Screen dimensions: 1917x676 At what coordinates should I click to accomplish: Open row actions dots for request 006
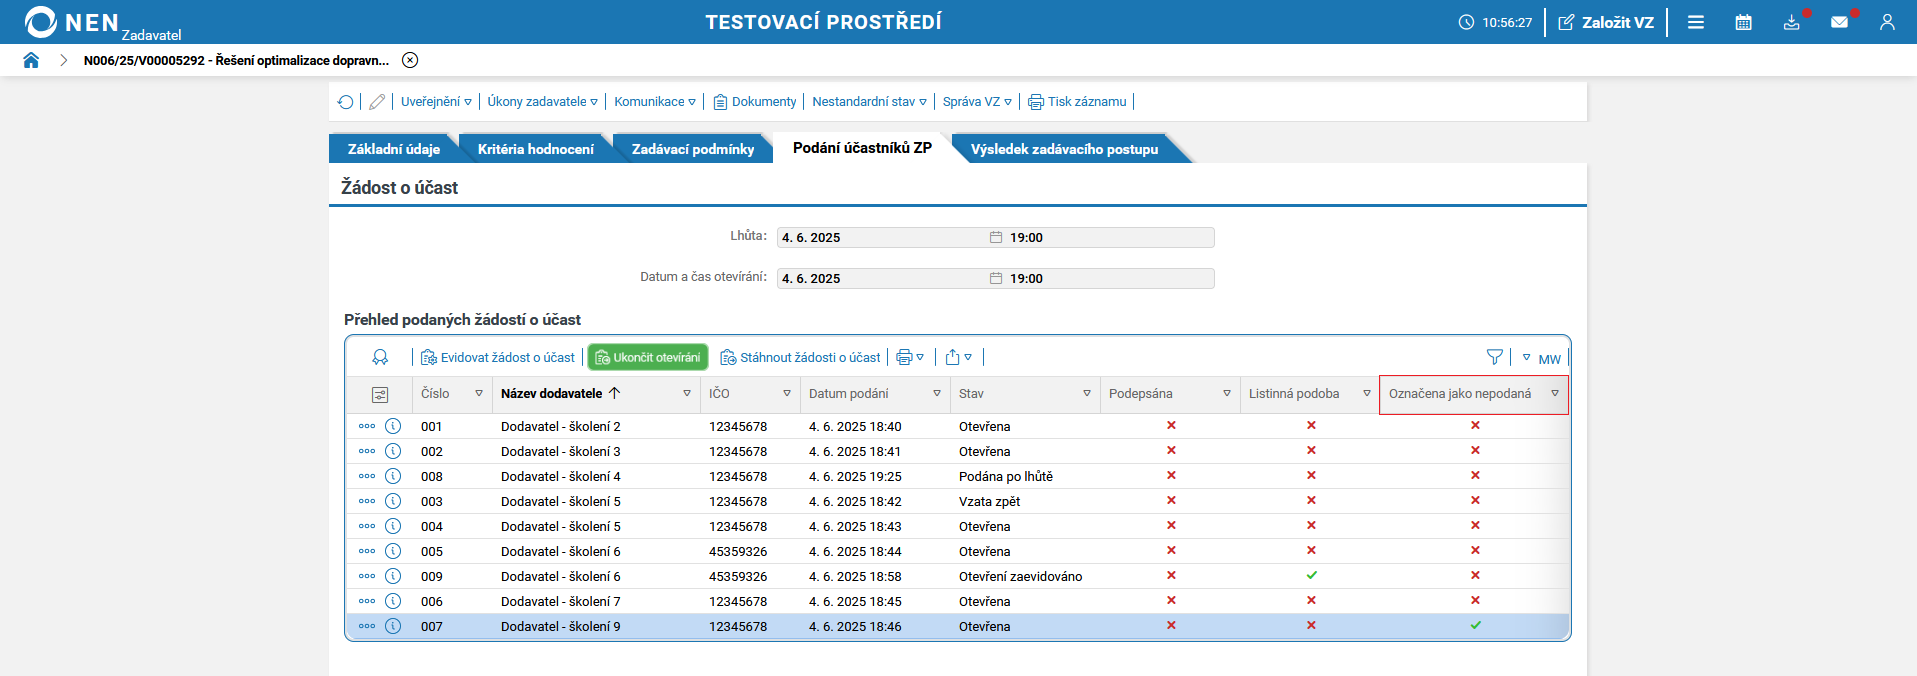pyautogui.click(x=367, y=601)
